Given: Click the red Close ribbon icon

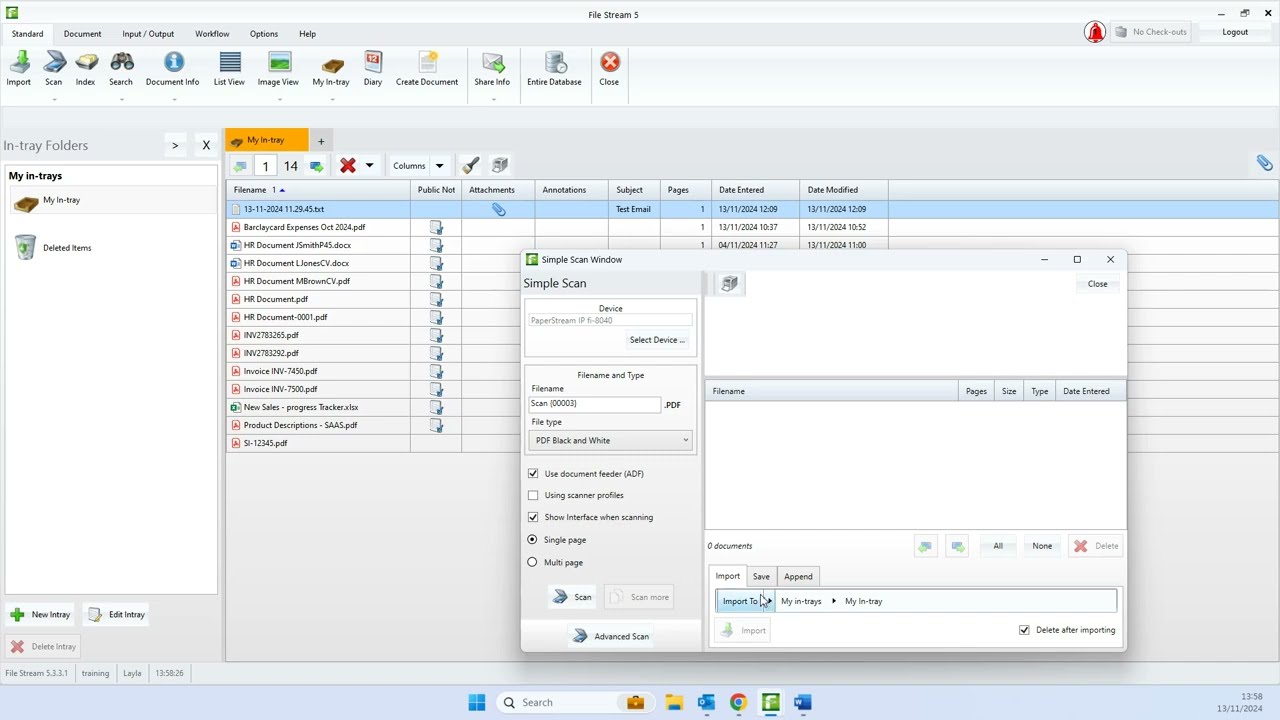Looking at the screenshot, I should tap(609, 69).
